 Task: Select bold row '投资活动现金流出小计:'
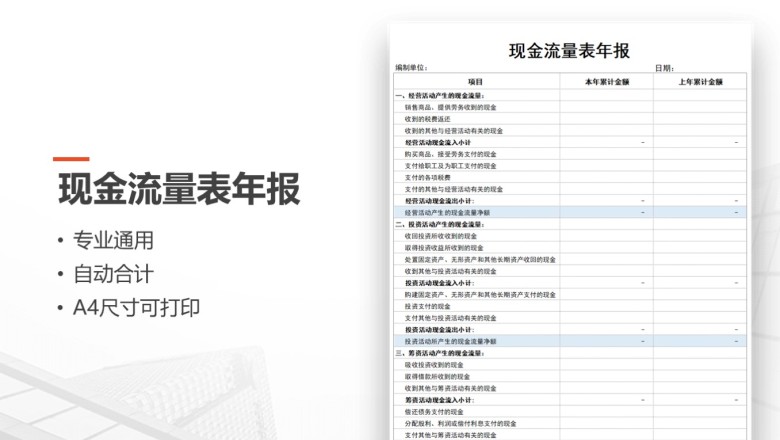pos(570,330)
